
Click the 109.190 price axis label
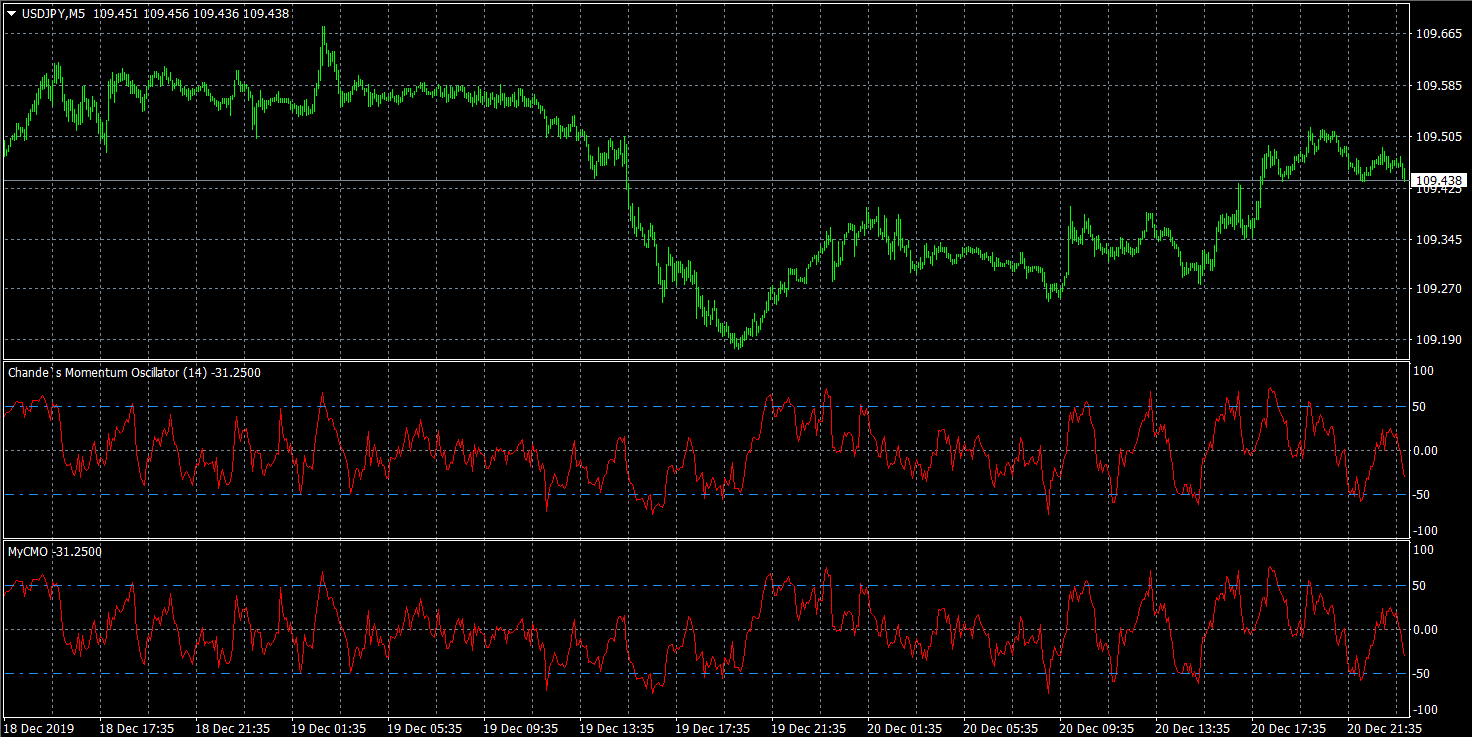(1439, 340)
